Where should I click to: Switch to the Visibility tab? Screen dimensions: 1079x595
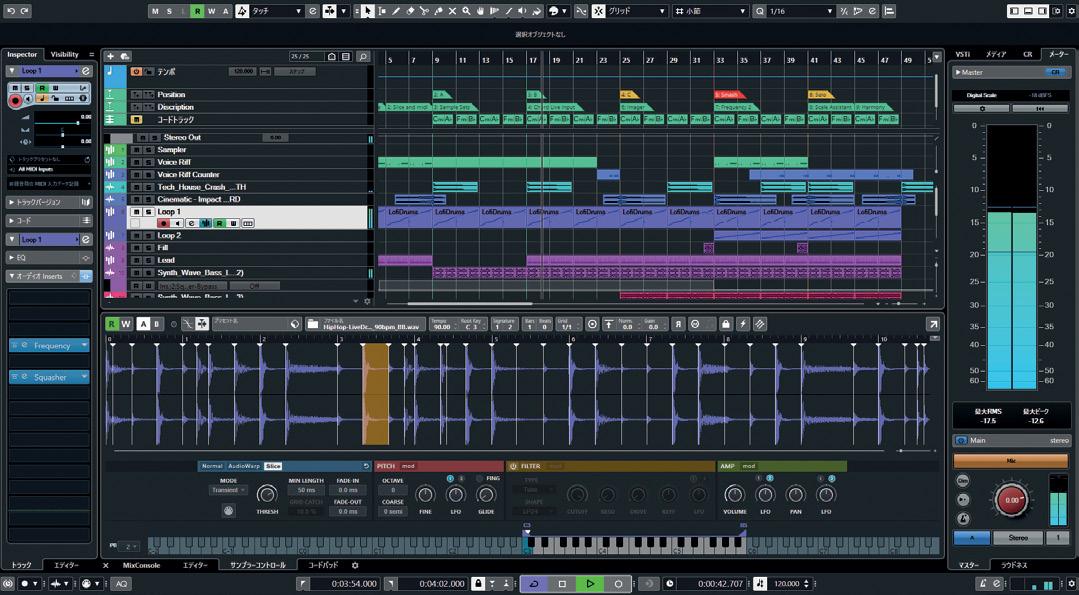pyautogui.click(x=64, y=54)
